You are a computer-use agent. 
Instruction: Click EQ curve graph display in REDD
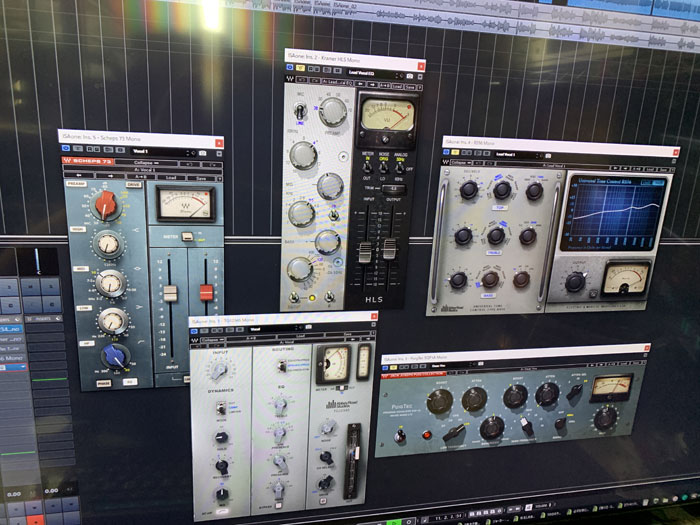(x=613, y=212)
